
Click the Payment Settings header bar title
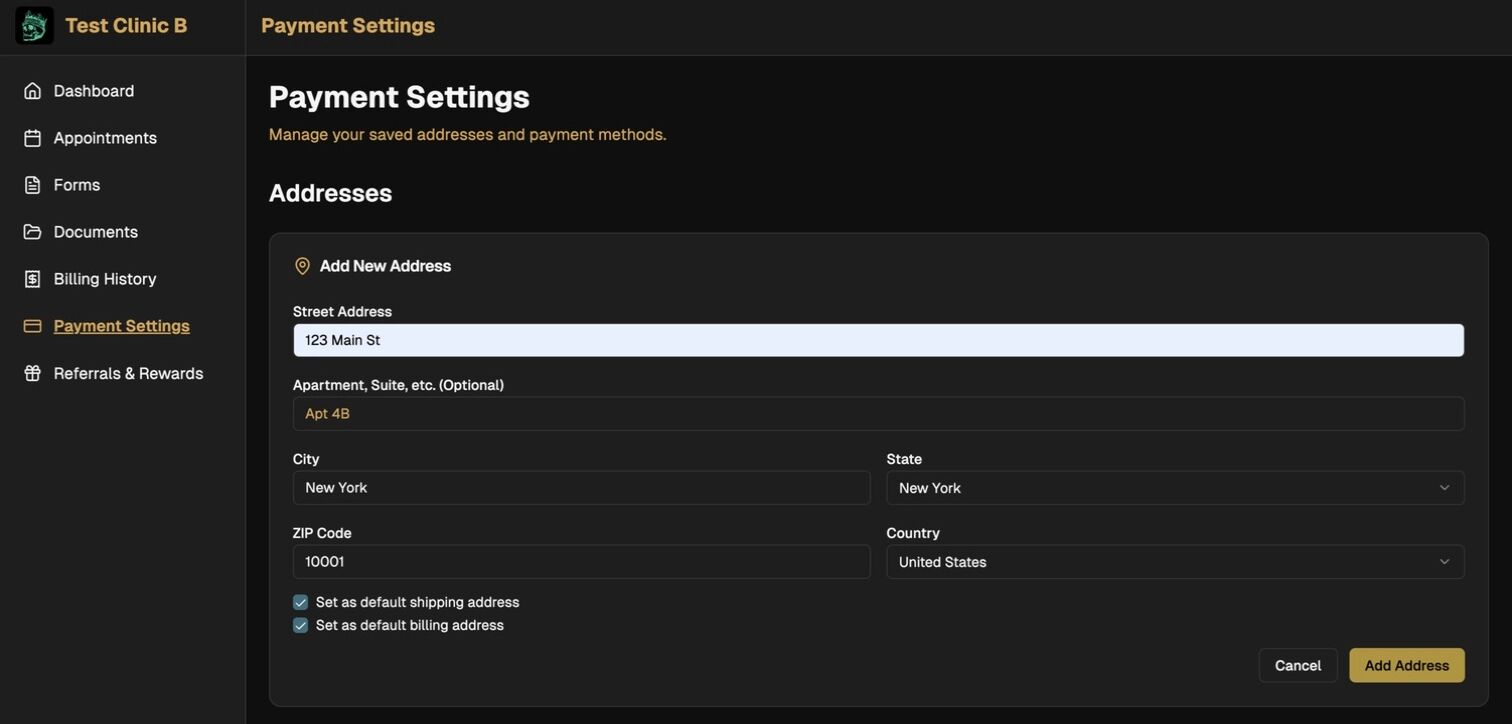[348, 26]
